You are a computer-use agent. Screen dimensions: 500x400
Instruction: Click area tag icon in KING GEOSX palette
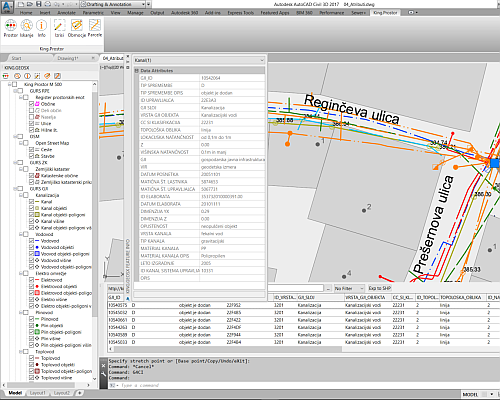[x=47, y=76]
